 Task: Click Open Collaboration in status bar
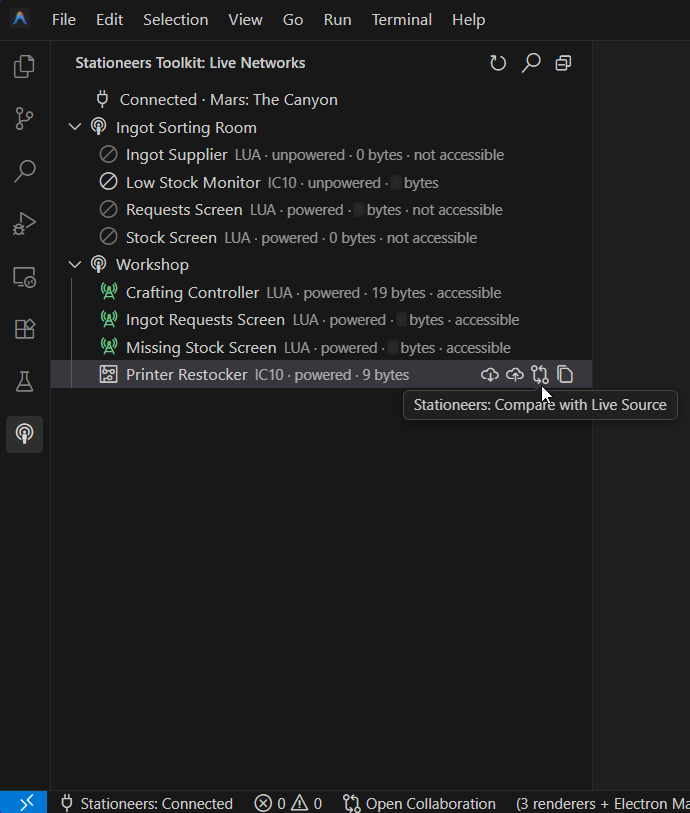[419, 803]
